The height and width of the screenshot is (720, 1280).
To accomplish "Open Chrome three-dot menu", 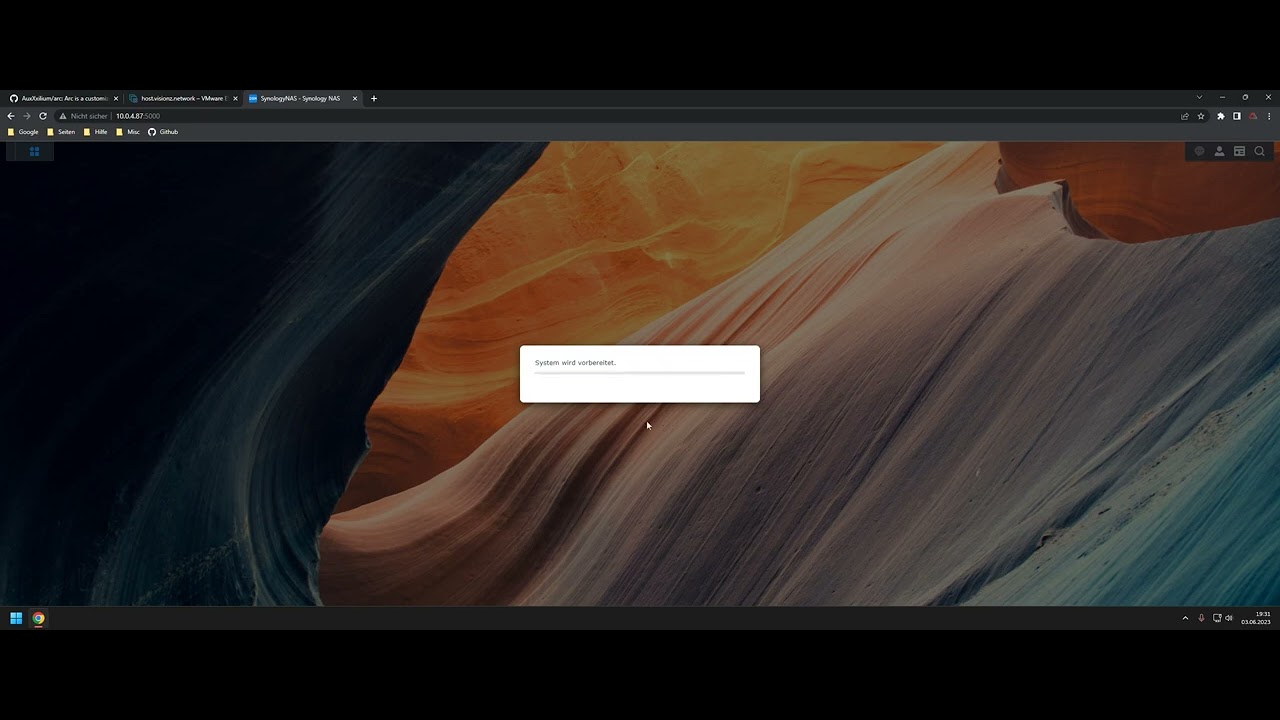I will point(1269,116).
